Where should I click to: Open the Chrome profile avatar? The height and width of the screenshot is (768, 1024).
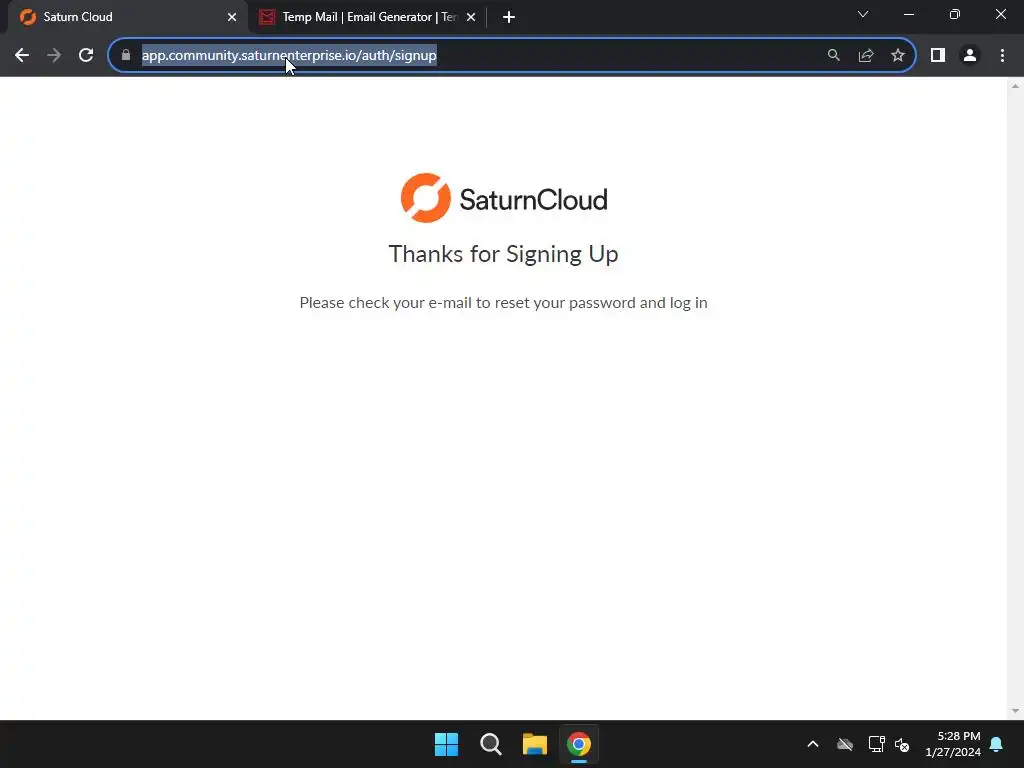pos(970,56)
